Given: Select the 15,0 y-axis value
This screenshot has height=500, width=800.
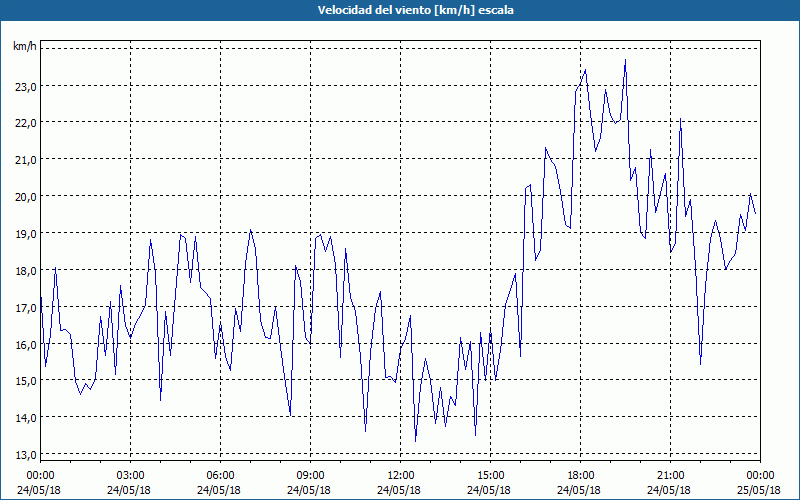Looking at the screenshot, I should pyautogui.click(x=27, y=381).
